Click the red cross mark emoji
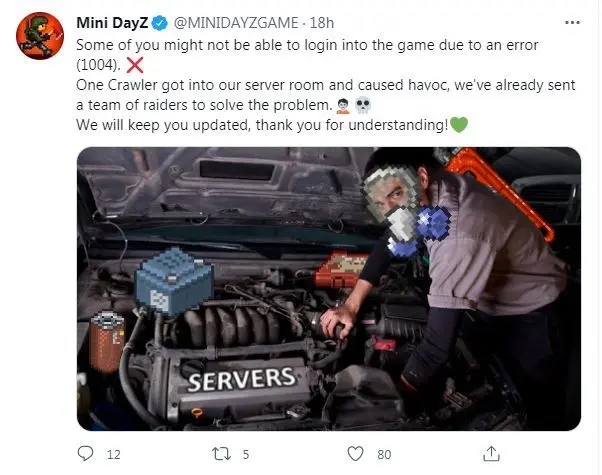 135,65
